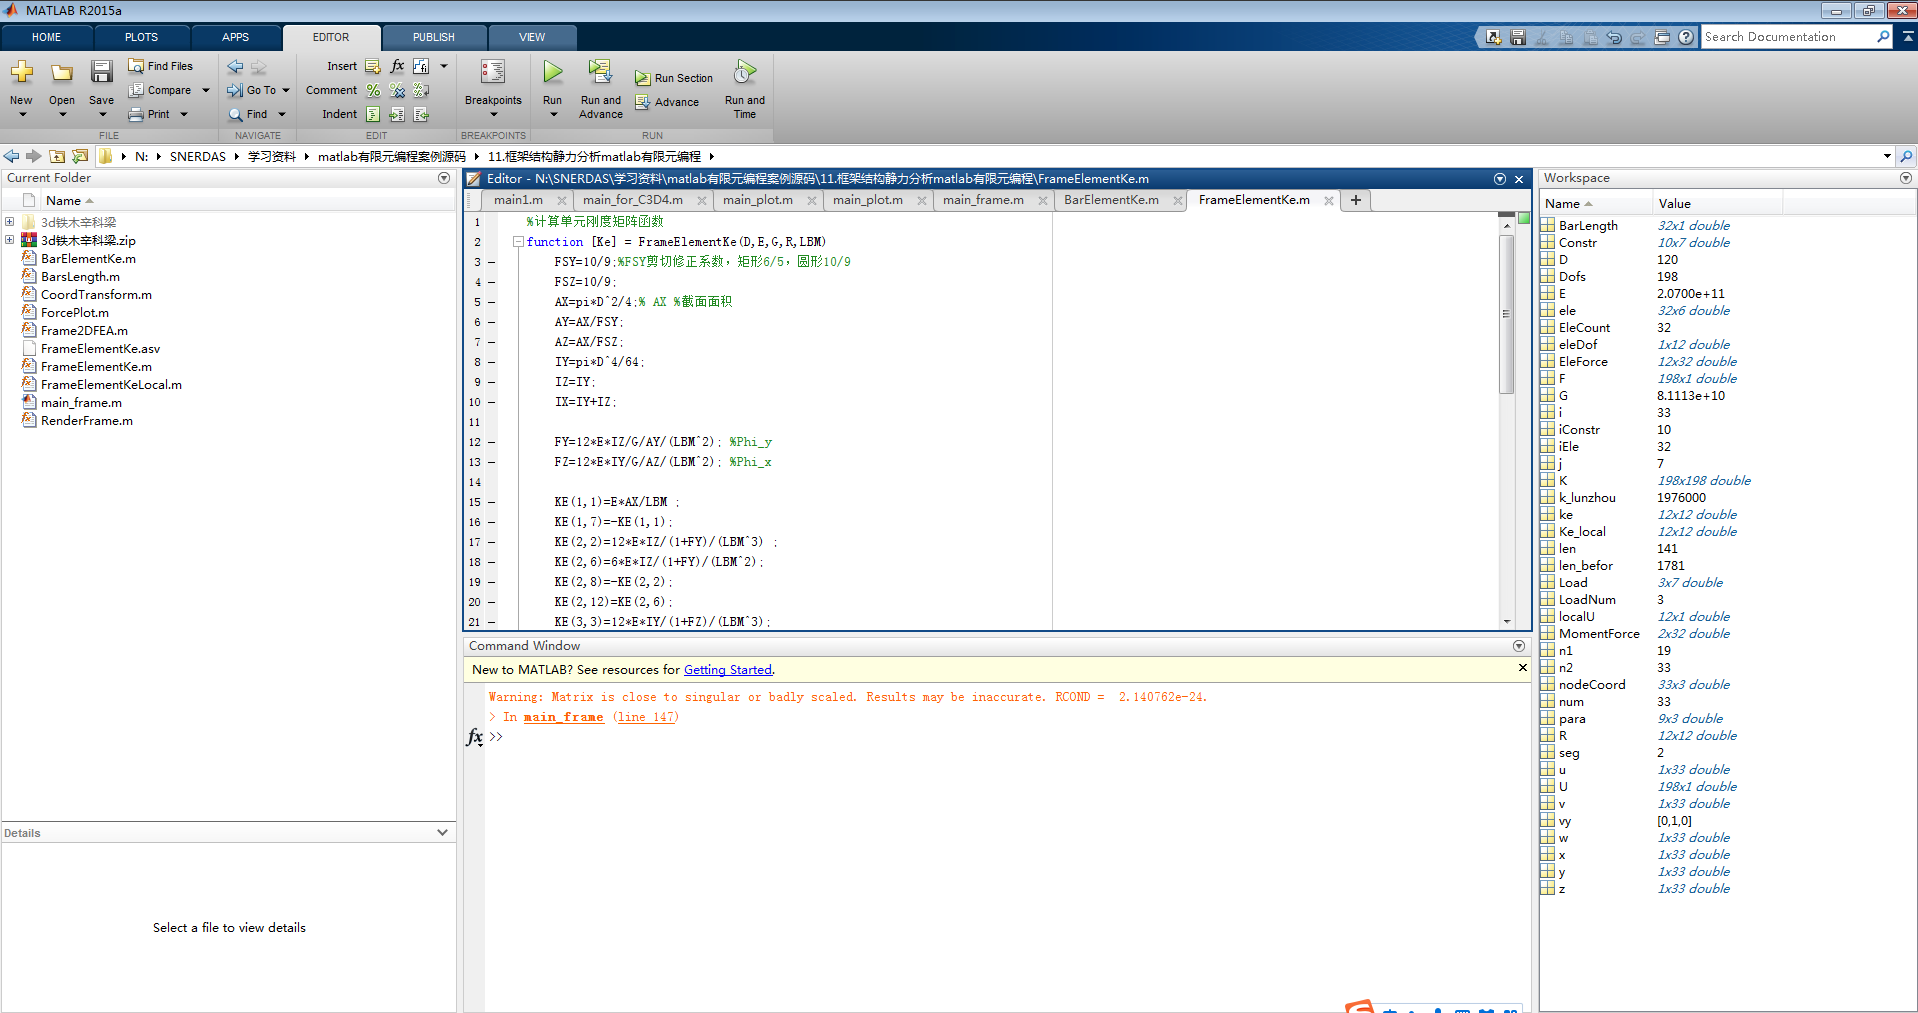Click the search folder magnifier icon
Viewport: 1918px width, 1013px height.
tap(1906, 156)
